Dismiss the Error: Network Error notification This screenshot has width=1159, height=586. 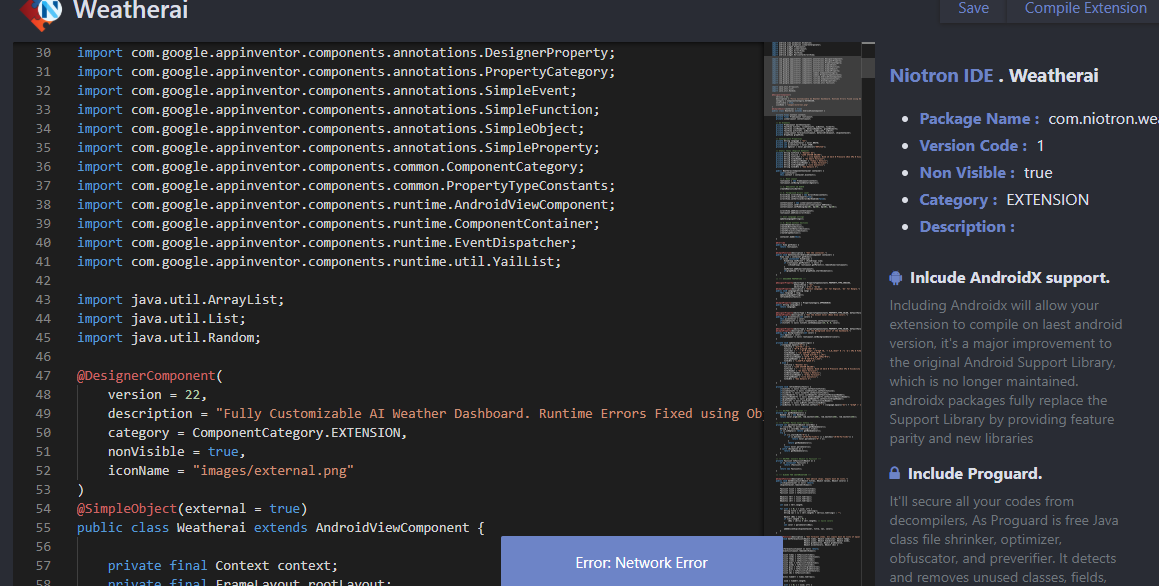click(641, 562)
